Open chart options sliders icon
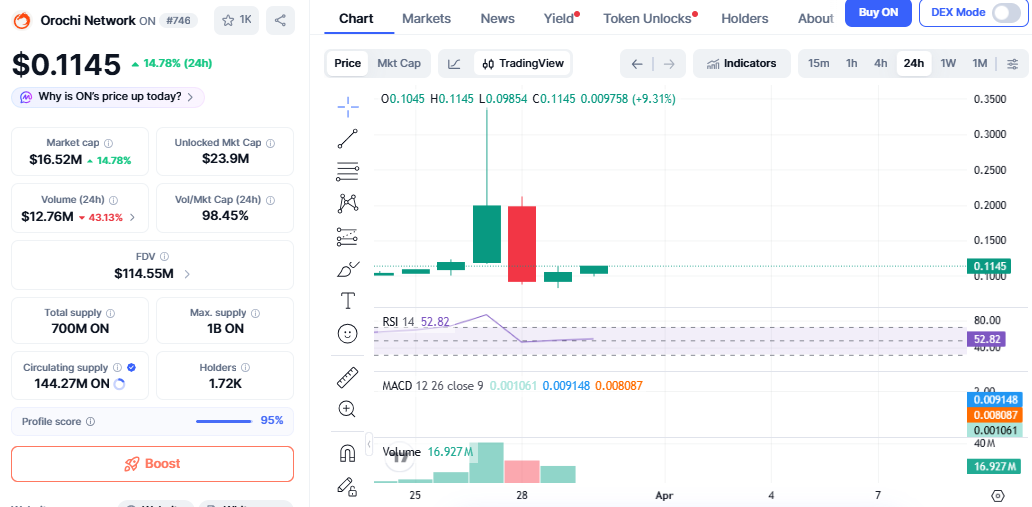 tap(1013, 63)
